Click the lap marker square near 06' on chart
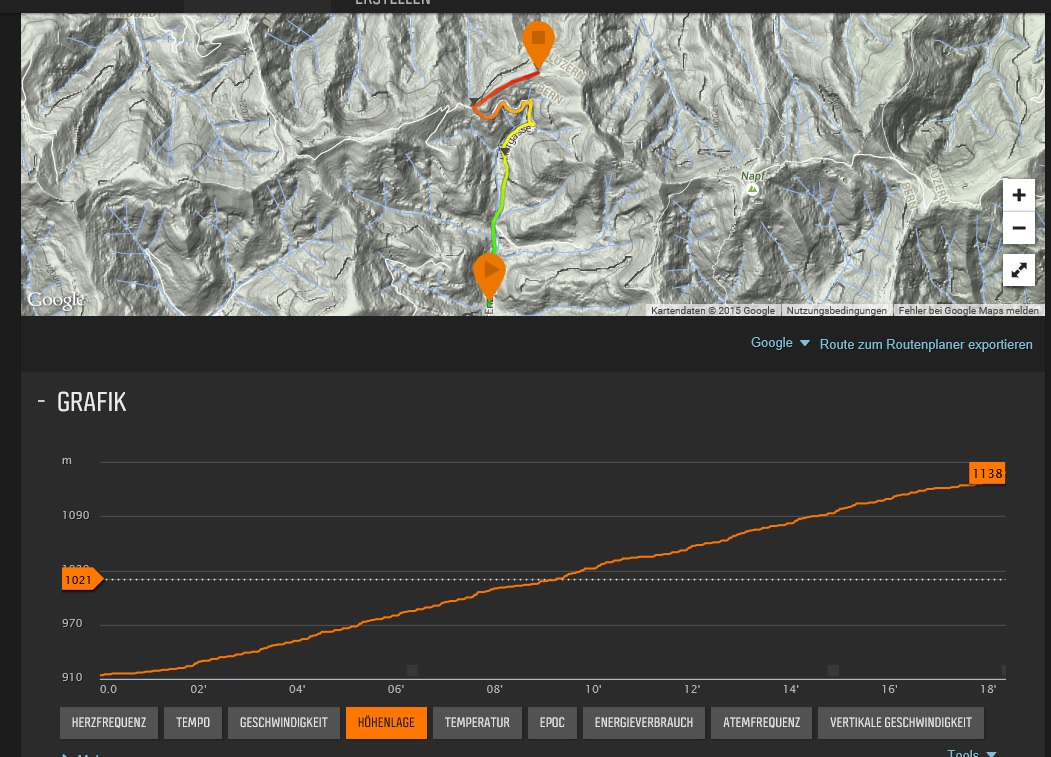This screenshot has height=757, width=1051. pyautogui.click(x=412, y=670)
